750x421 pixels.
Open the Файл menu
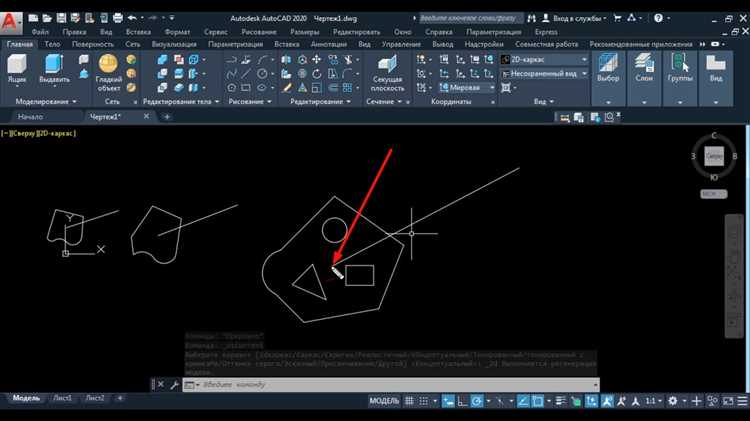tap(40, 32)
